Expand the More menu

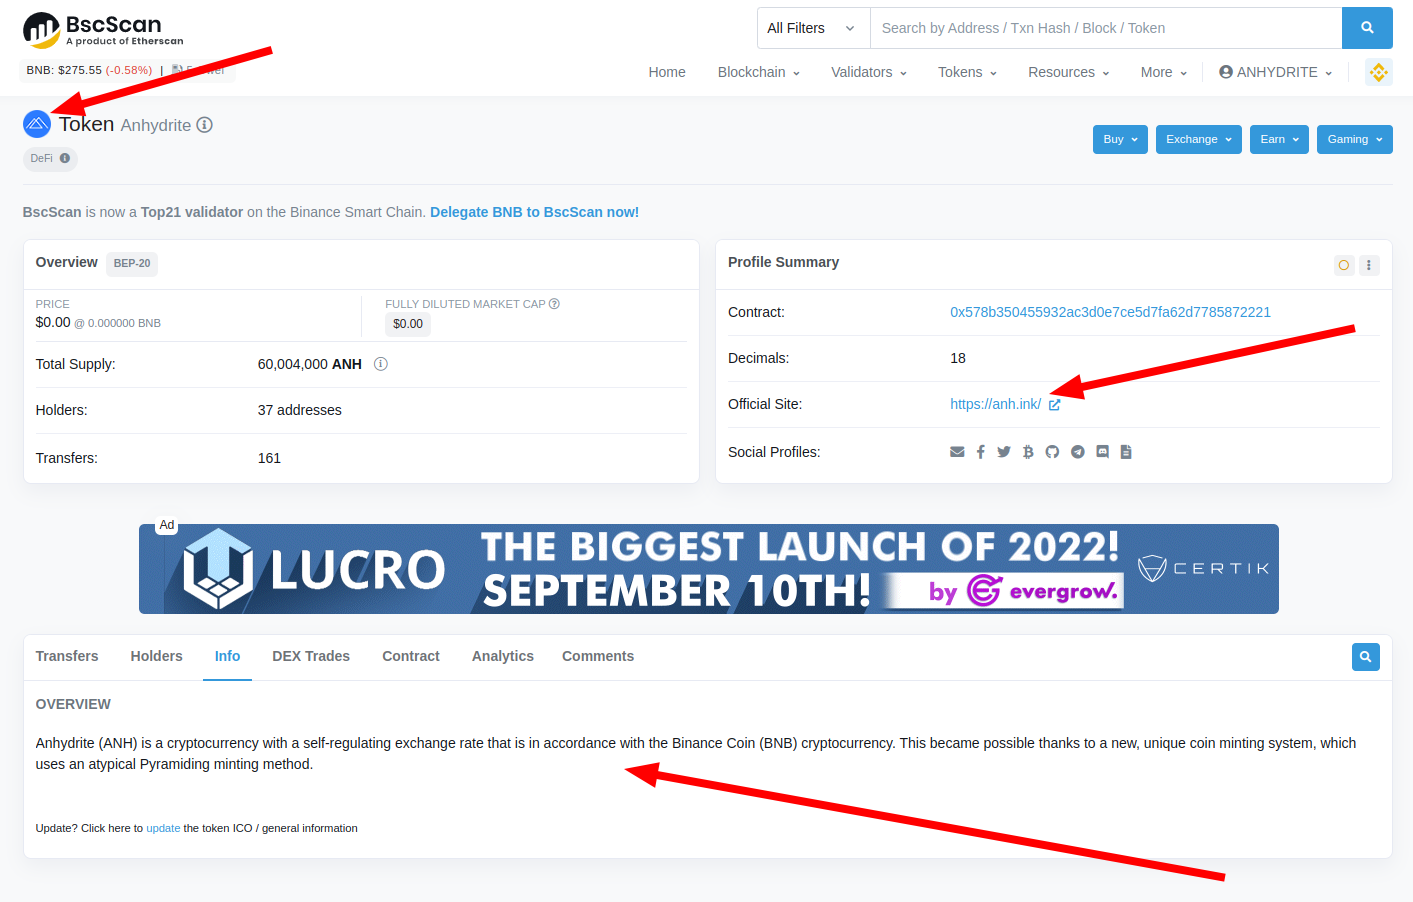1164,72
